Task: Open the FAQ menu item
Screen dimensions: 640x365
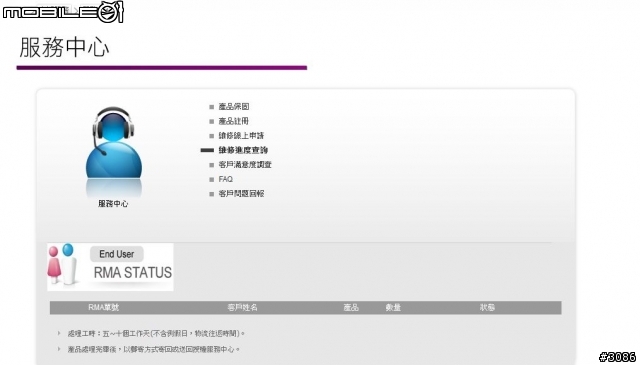Action: [226, 179]
